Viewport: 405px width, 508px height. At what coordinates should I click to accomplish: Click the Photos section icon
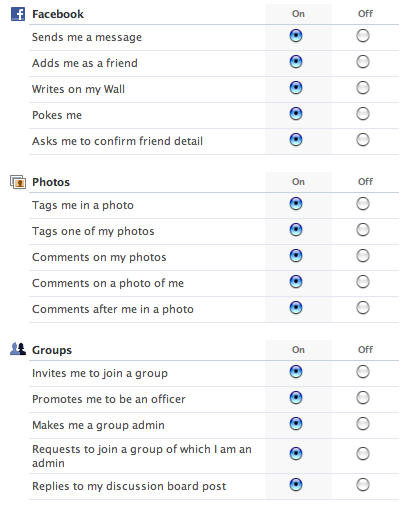[18, 182]
